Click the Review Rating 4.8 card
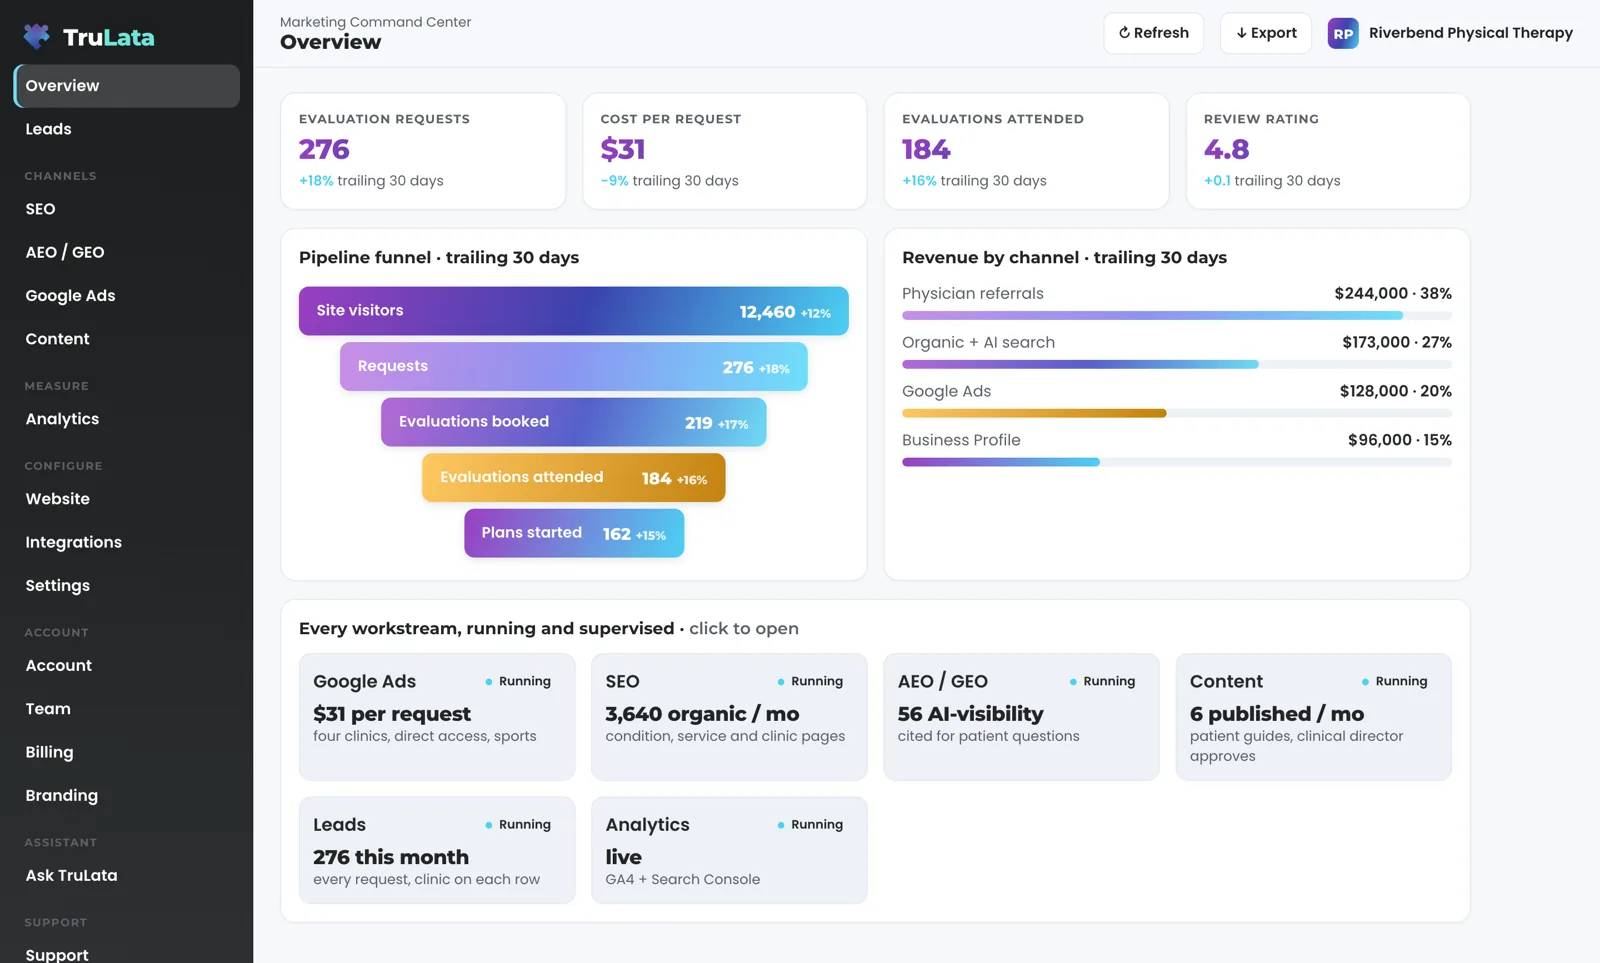This screenshot has width=1600, height=963. 1328,151
